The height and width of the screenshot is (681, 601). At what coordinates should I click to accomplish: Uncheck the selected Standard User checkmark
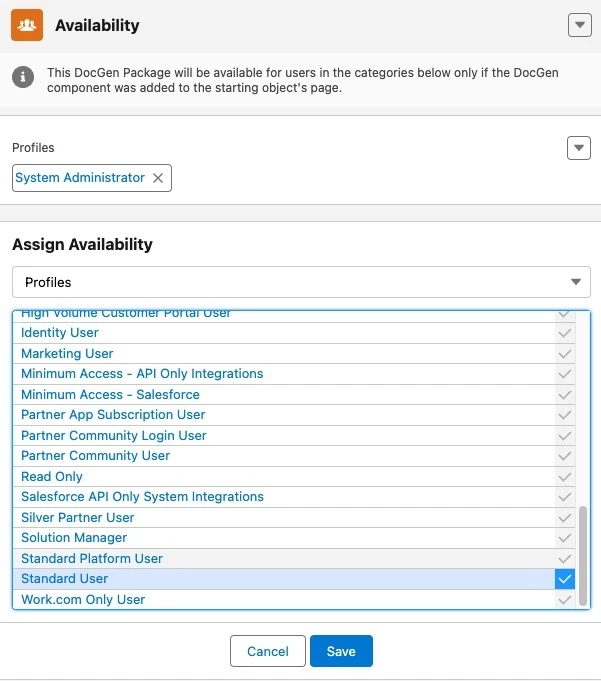565,579
